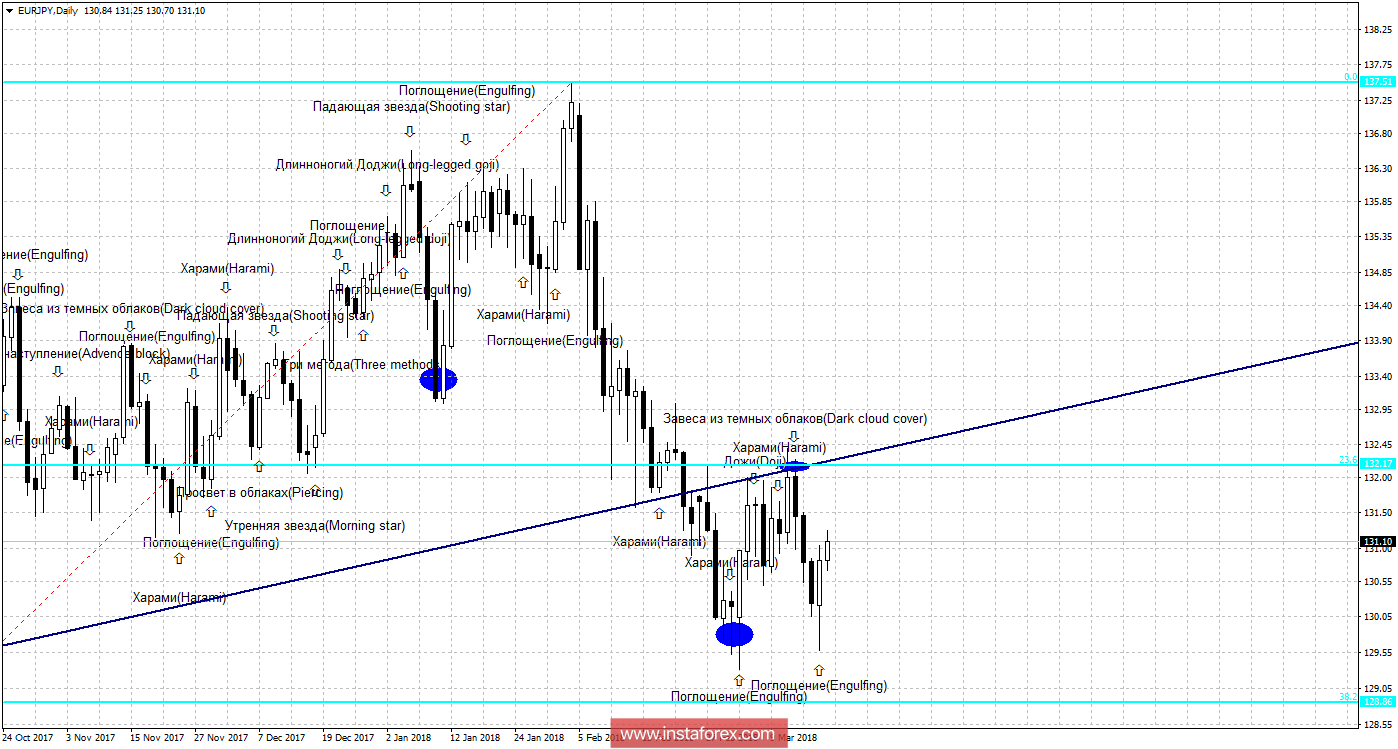The image size is (1398, 749).
Task: Select the large blue ellipse near 133.40
Action: tap(438, 379)
